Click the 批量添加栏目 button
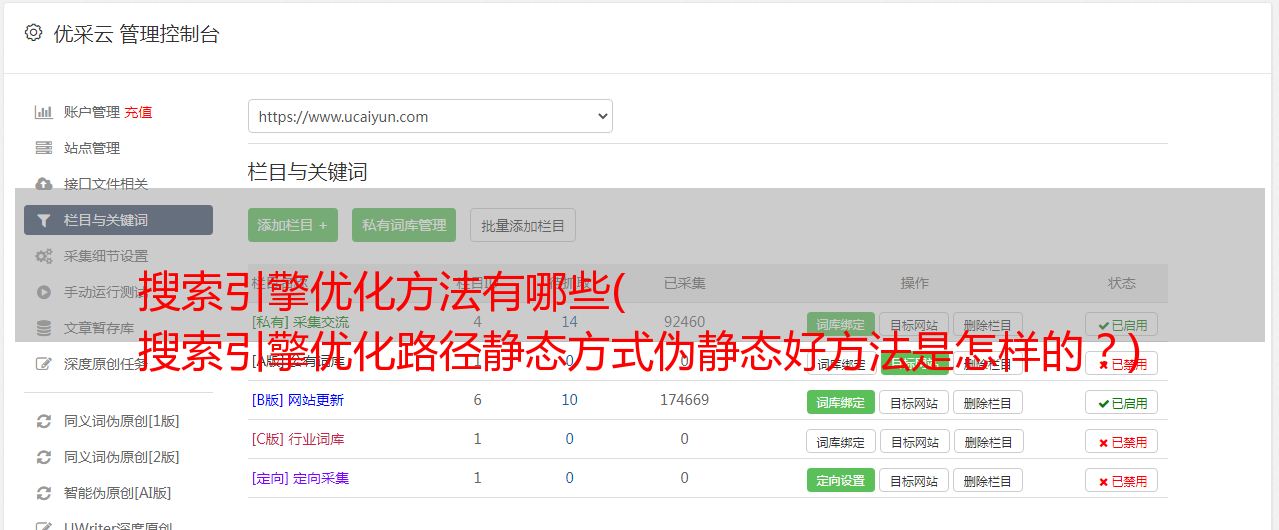The image size is (1279, 530). coord(522,225)
